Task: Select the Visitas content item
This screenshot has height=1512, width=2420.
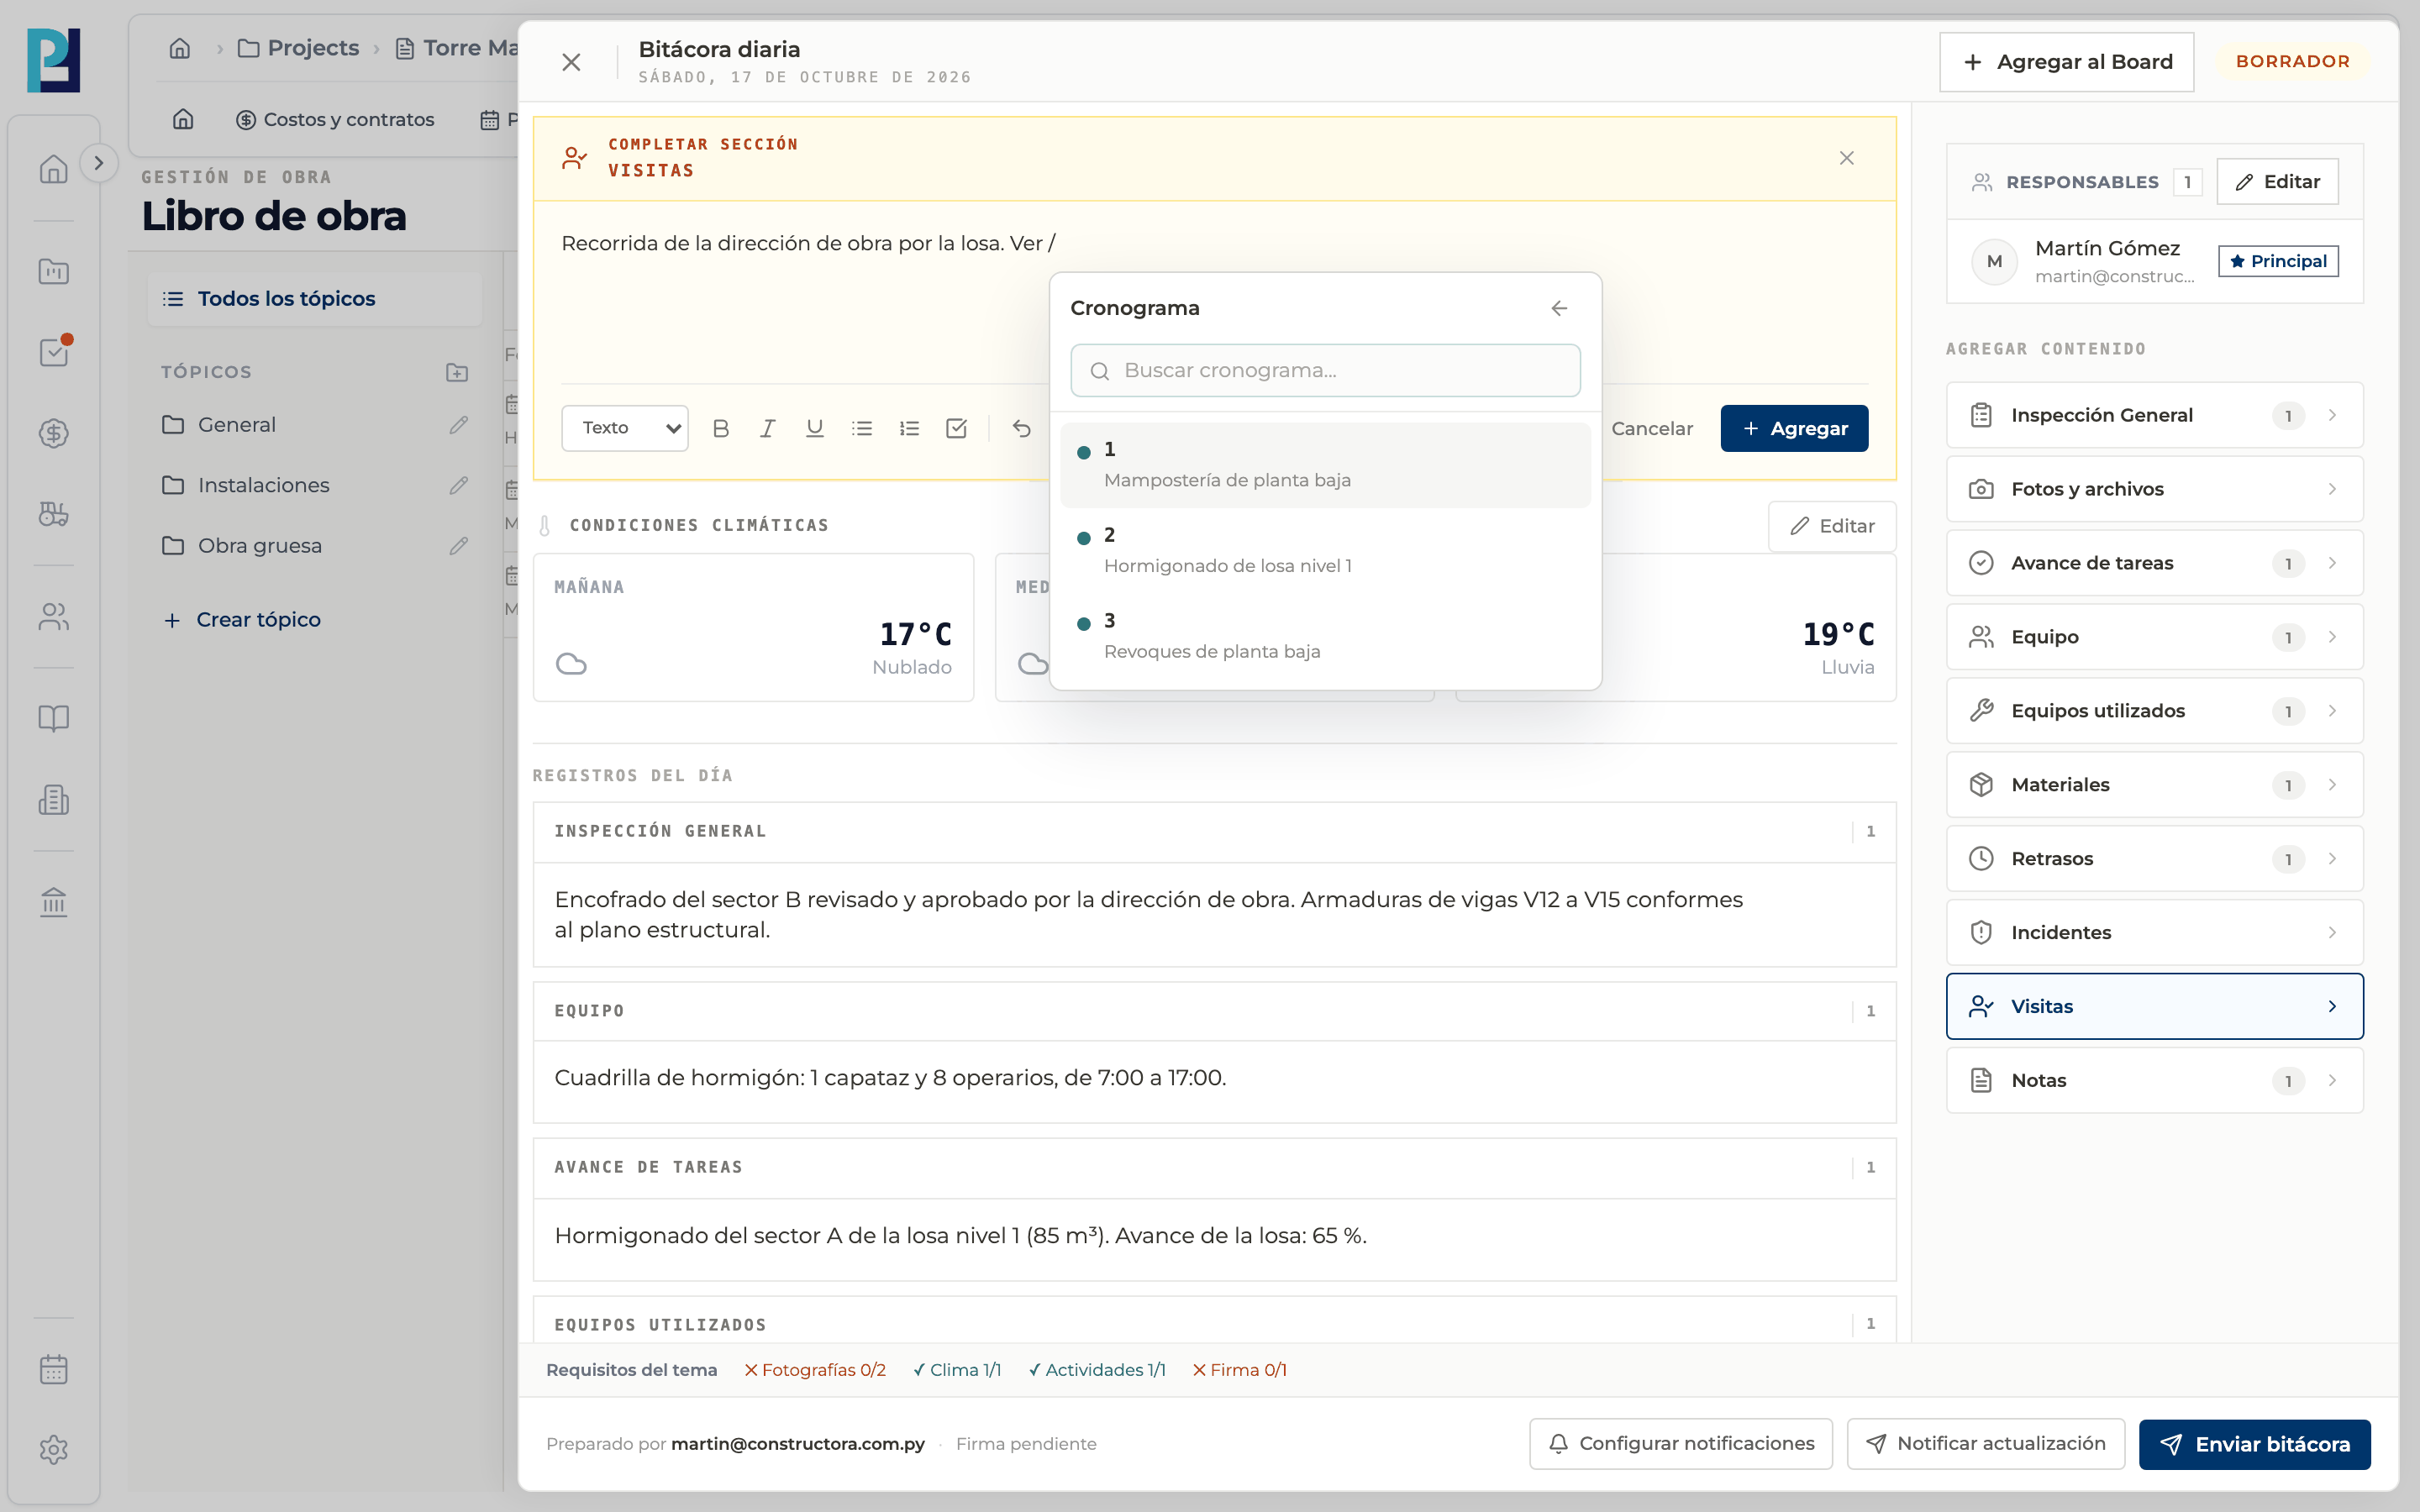Action: coord(2154,1006)
